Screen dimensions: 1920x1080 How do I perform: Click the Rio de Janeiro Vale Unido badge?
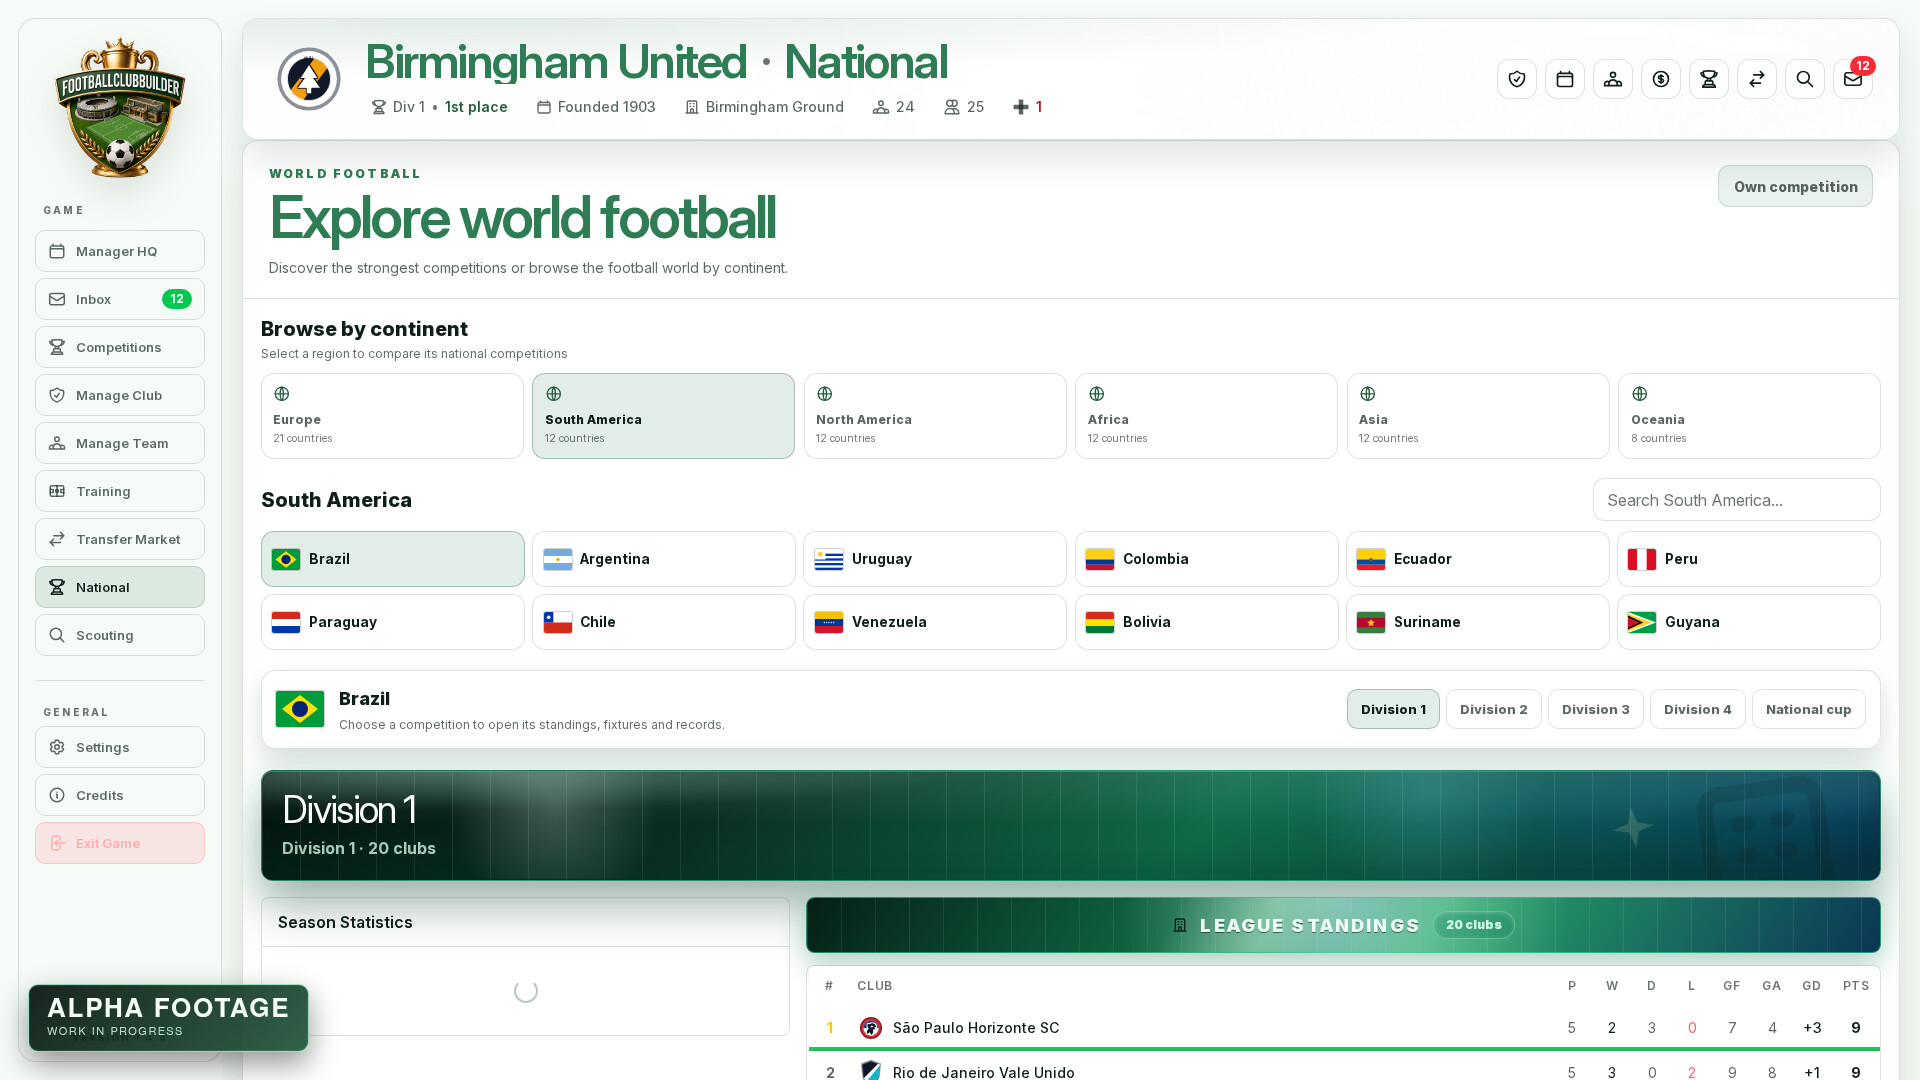(x=871, y=1071)
